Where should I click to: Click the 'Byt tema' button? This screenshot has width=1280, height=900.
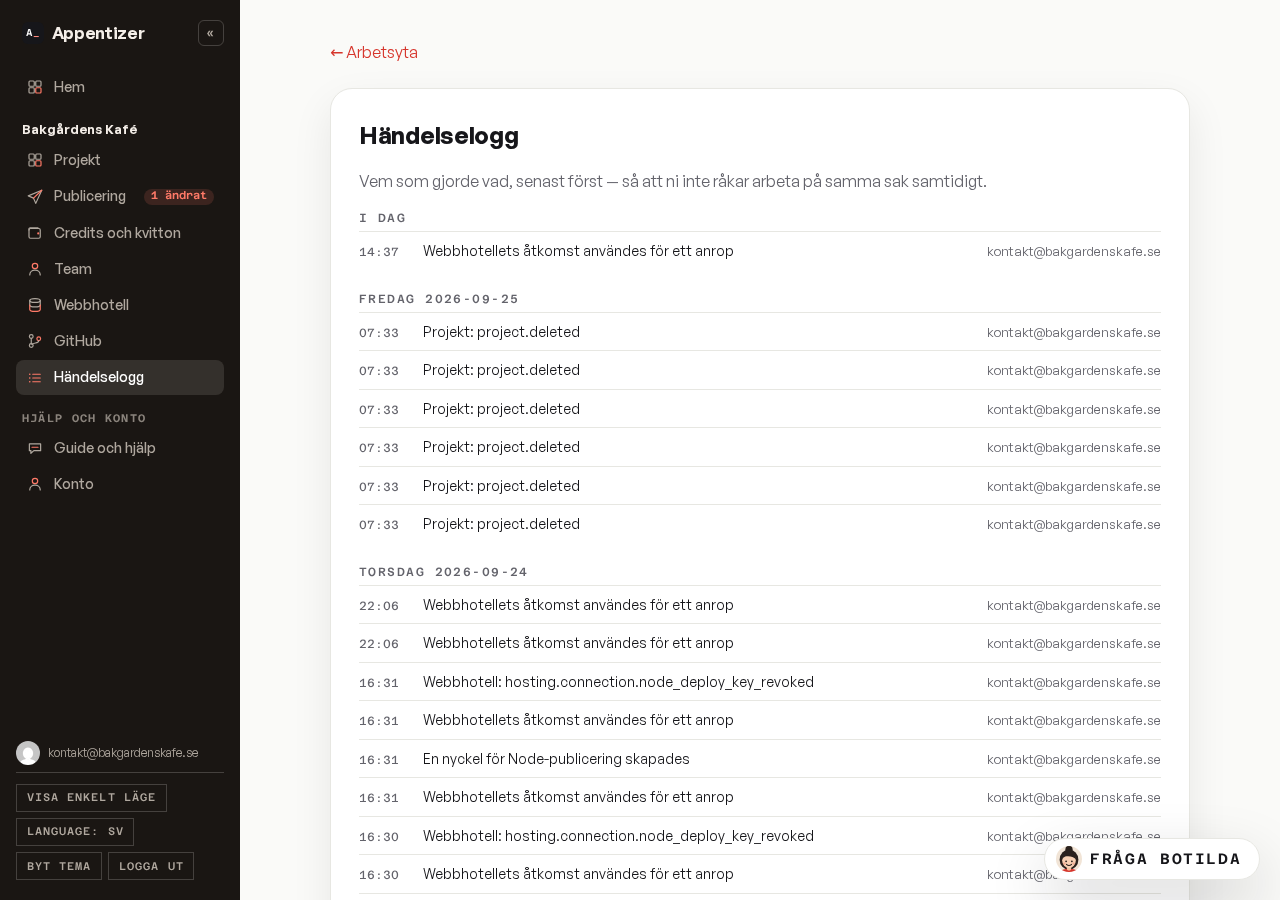[x=59, y=866]
